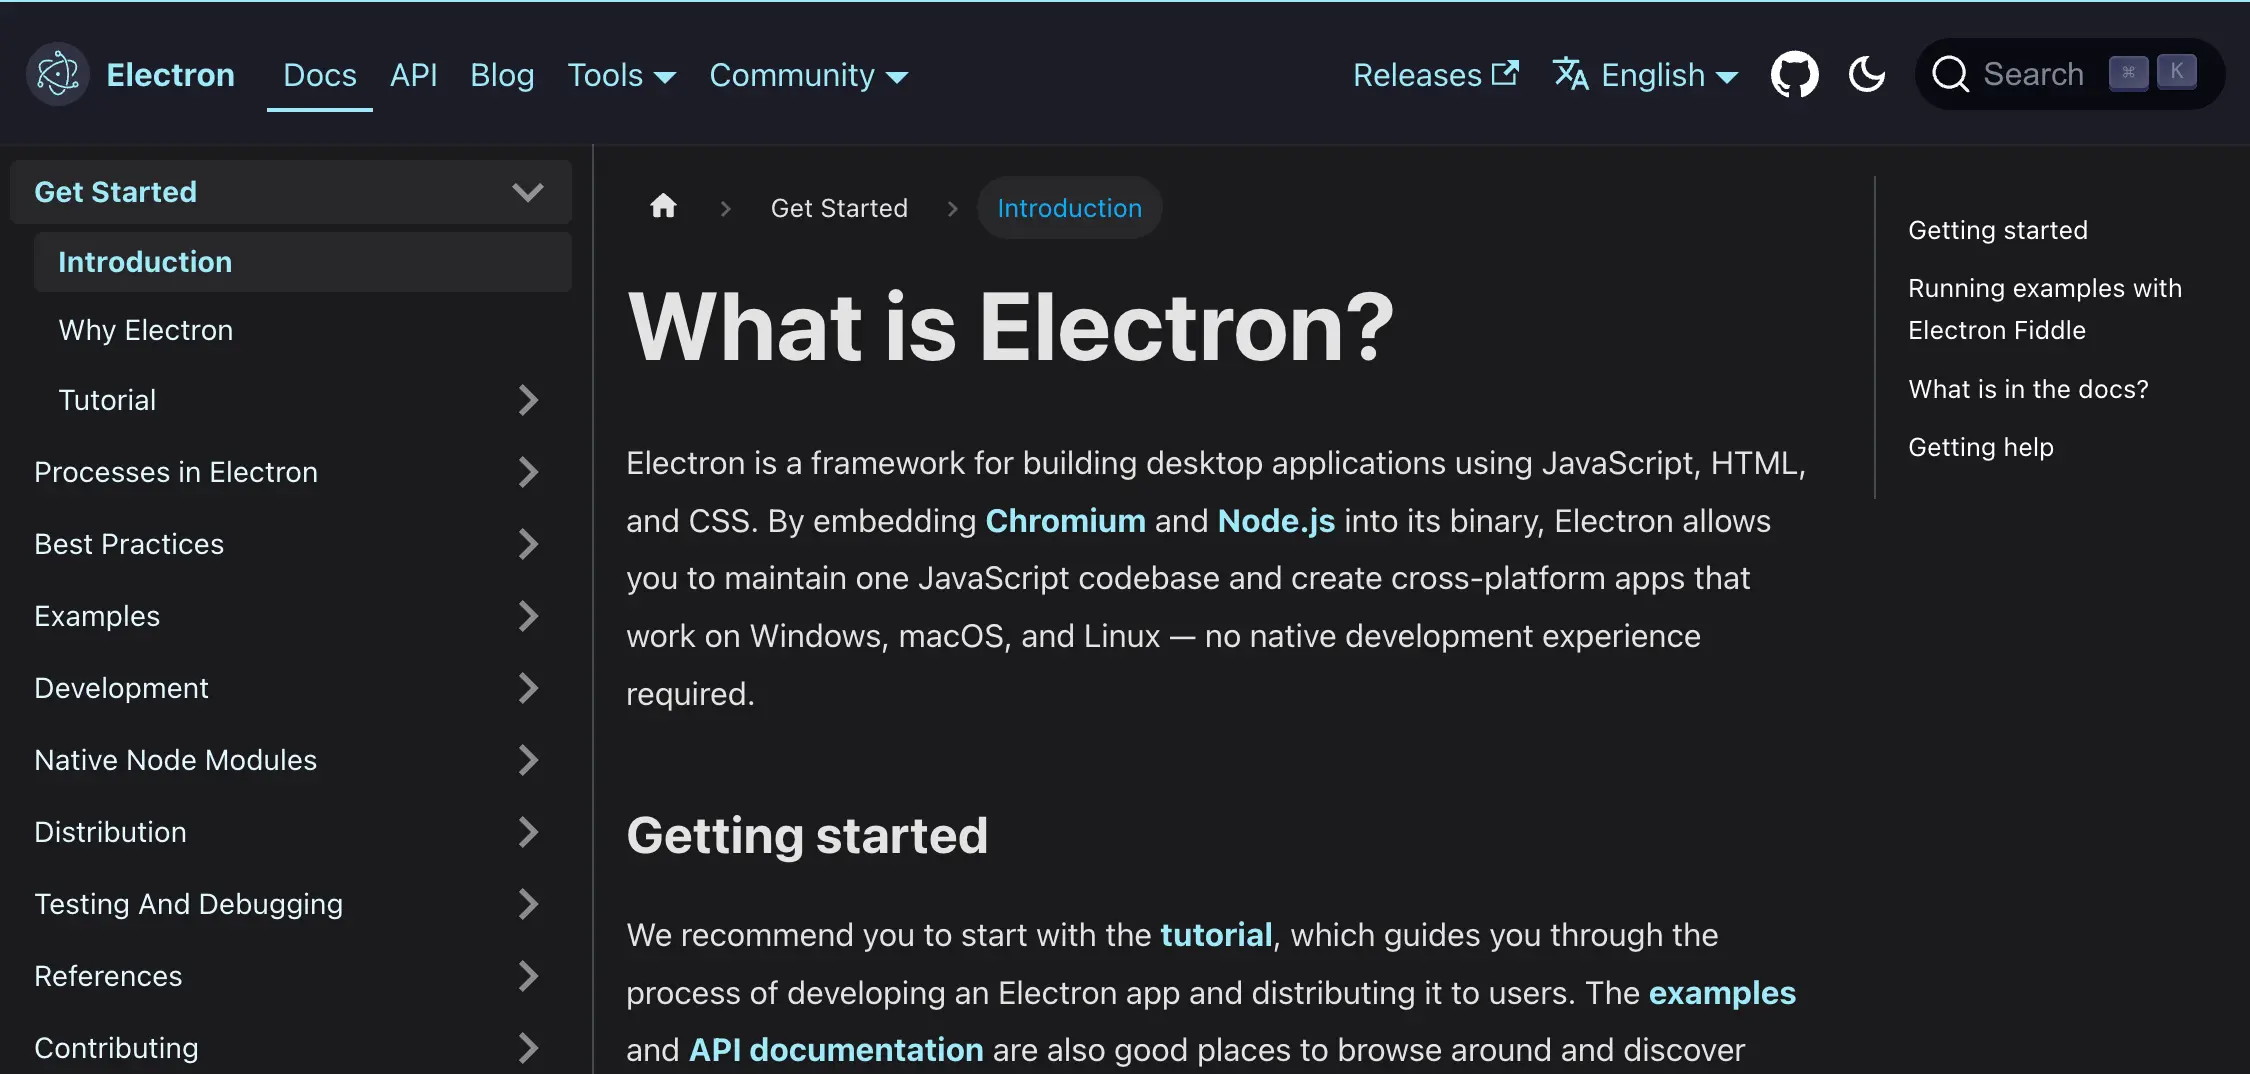
Task: Jump to Running examples with Electron Fiddle
Action: (2045, 309)
